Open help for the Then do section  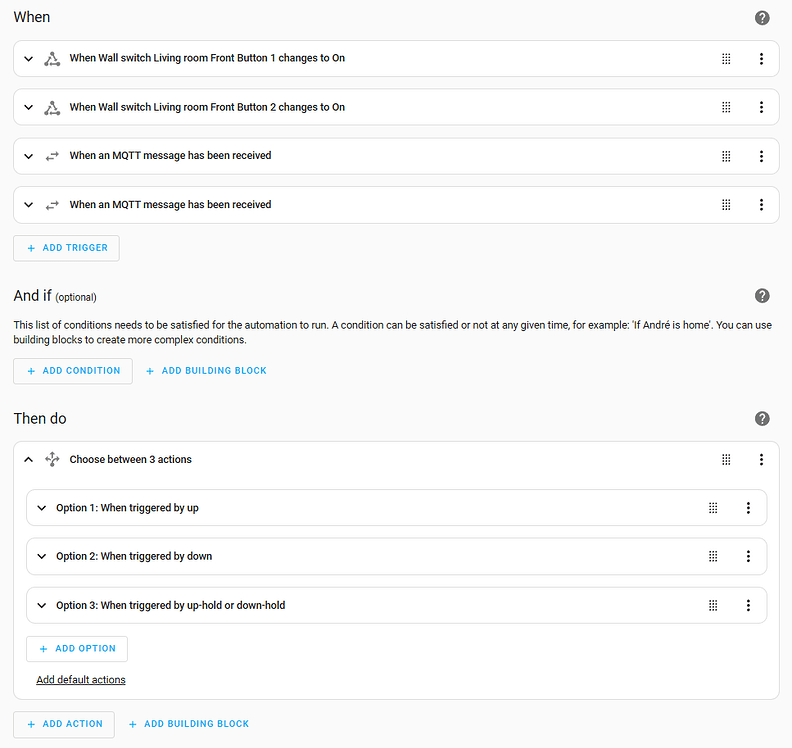click(762, 419)
